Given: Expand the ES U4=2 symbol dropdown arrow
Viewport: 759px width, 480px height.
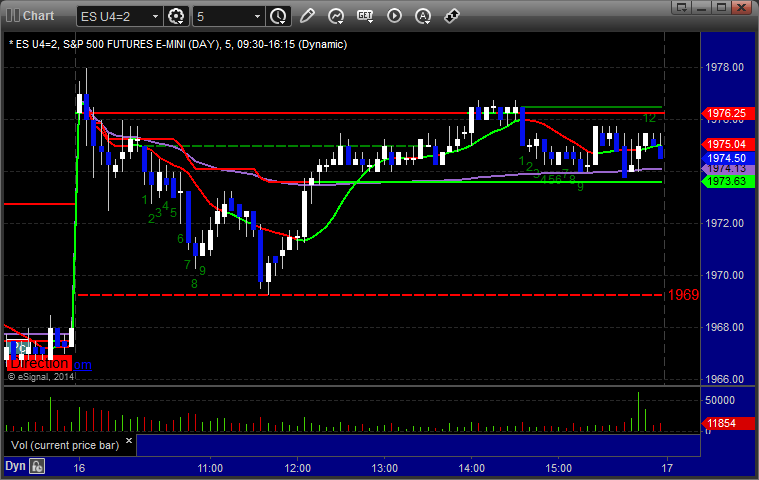Looking at the screenshot, I should click(155, 16).
